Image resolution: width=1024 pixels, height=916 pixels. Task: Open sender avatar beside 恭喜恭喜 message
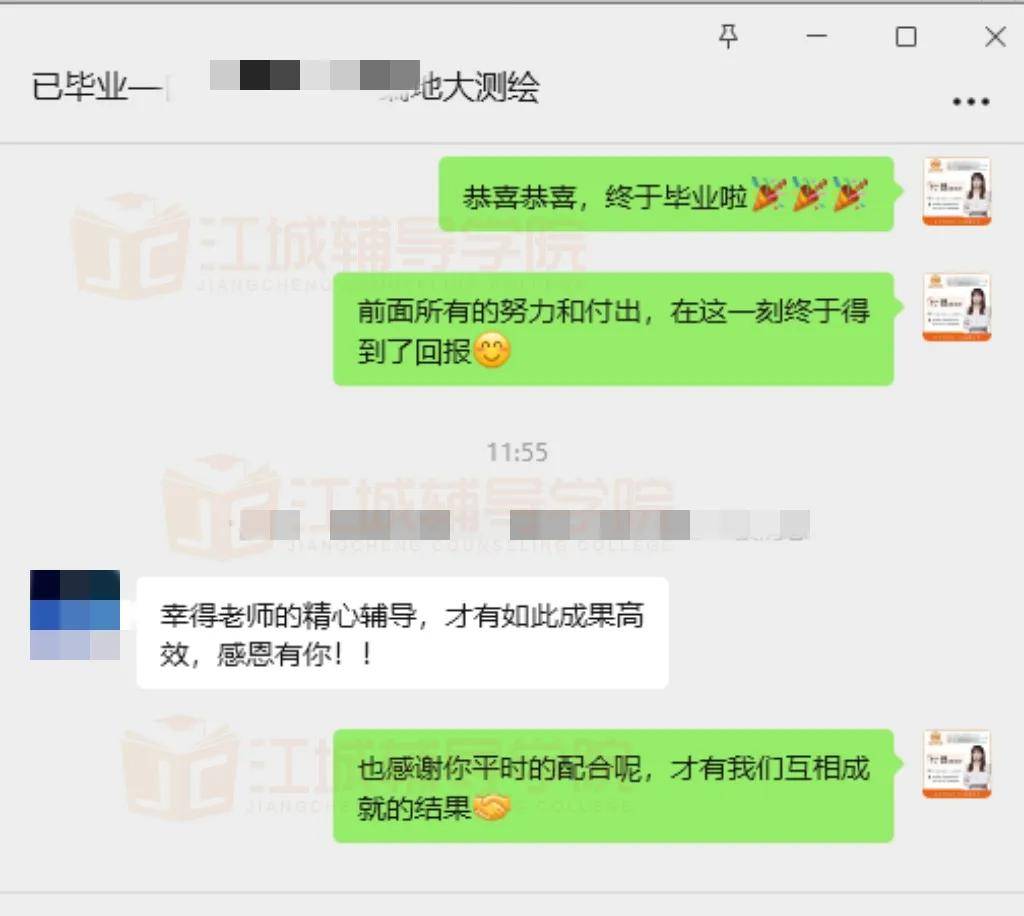point(957,191)
